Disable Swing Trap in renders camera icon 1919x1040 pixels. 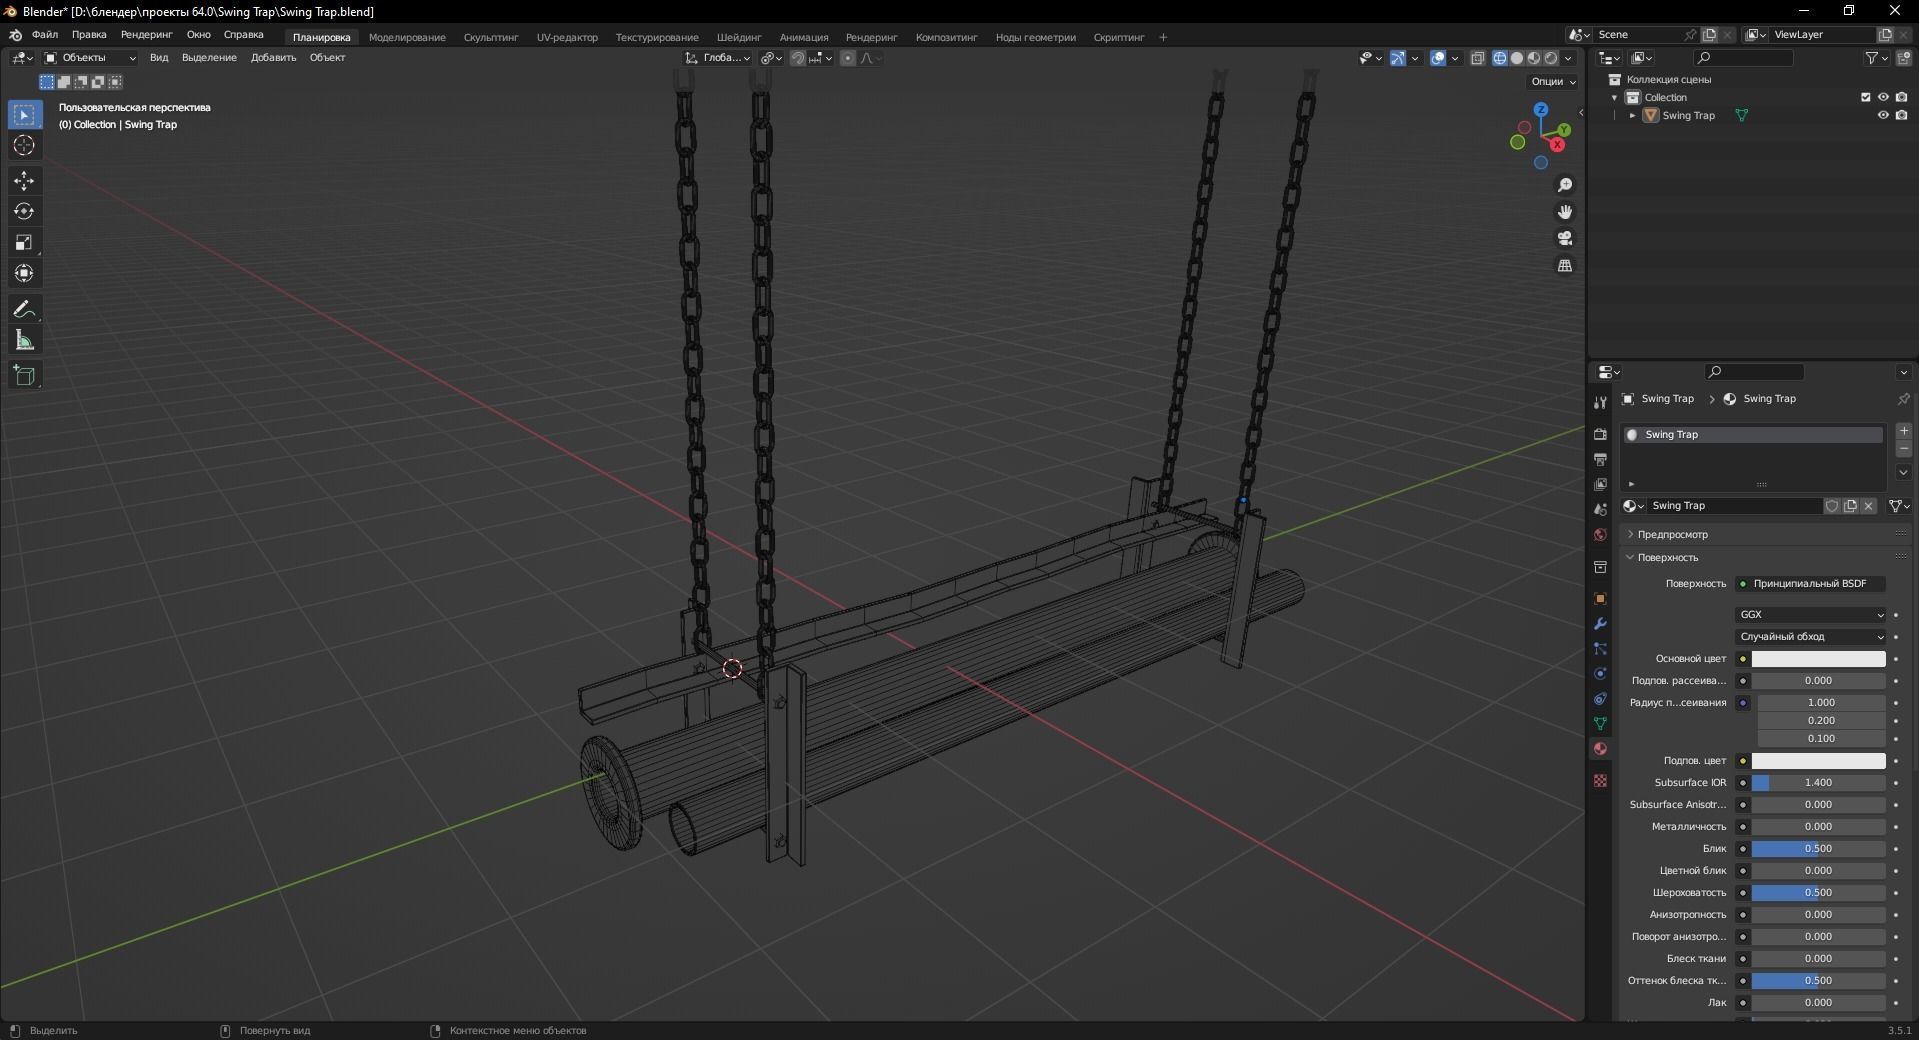(1901, 115)
